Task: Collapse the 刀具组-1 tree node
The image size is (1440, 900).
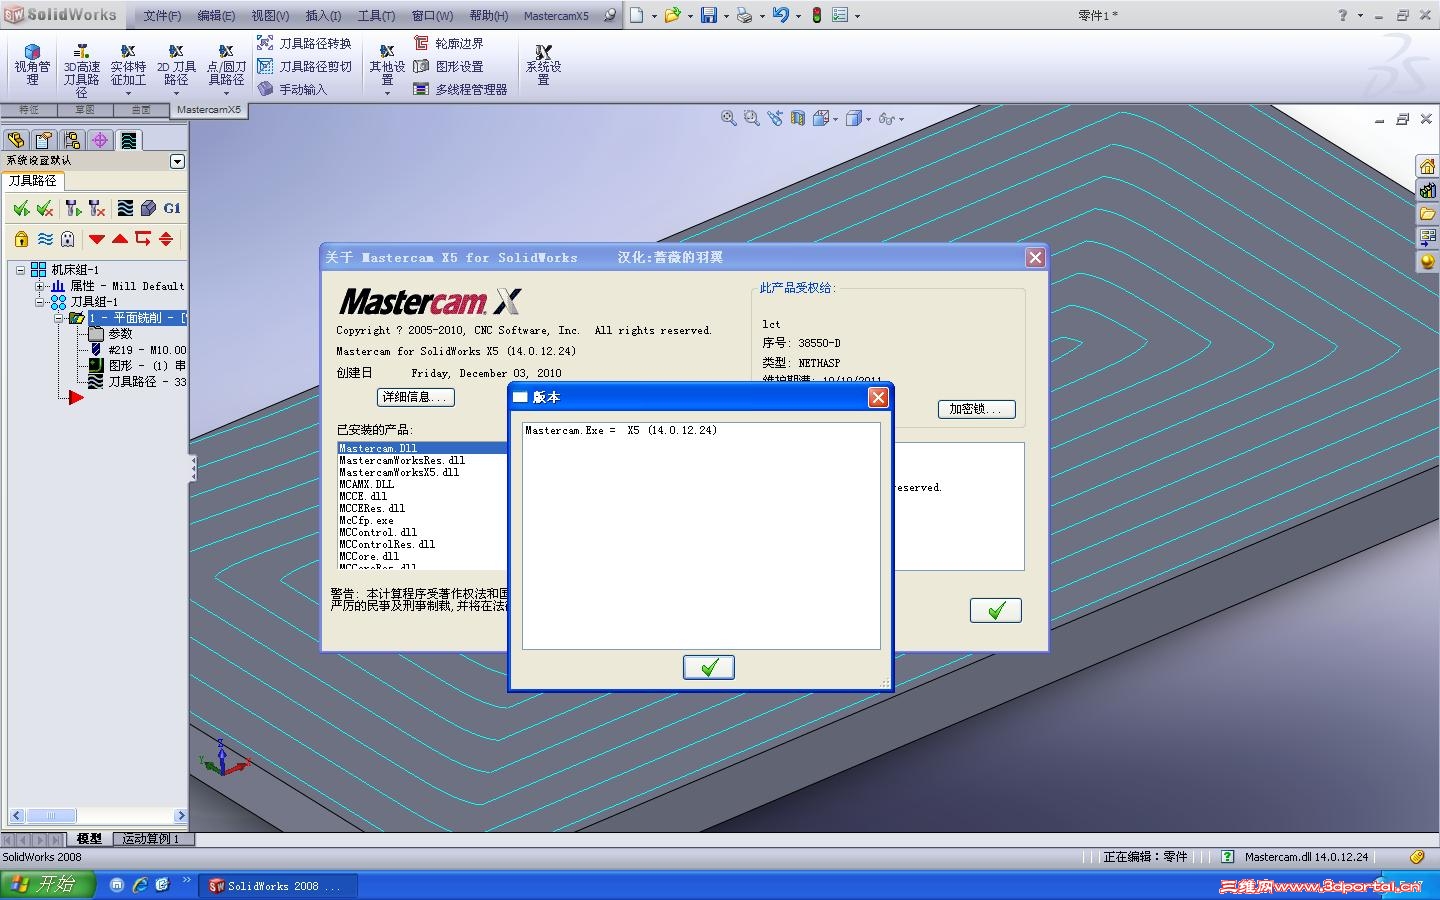Action: [x=40, y=302]
